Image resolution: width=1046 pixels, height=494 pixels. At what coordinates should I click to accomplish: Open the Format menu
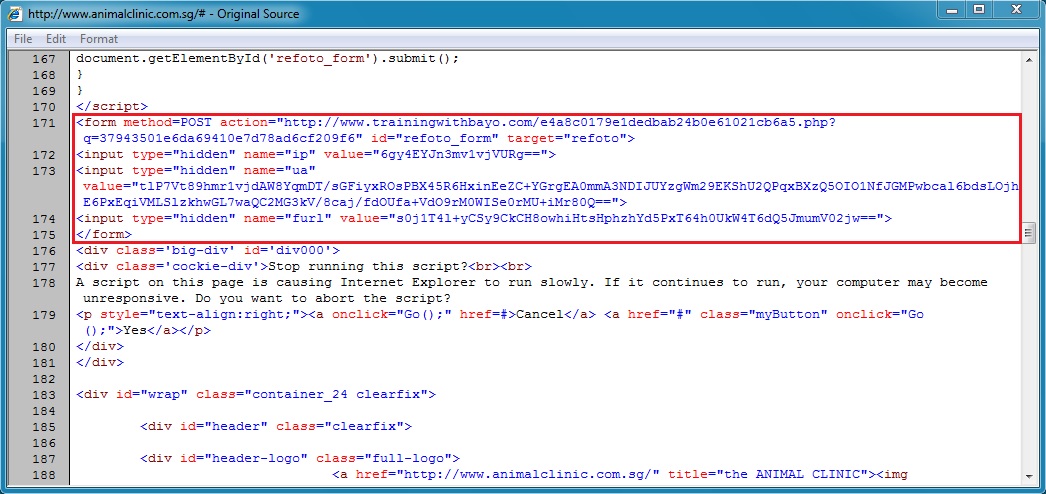click(x=99, y=39)
